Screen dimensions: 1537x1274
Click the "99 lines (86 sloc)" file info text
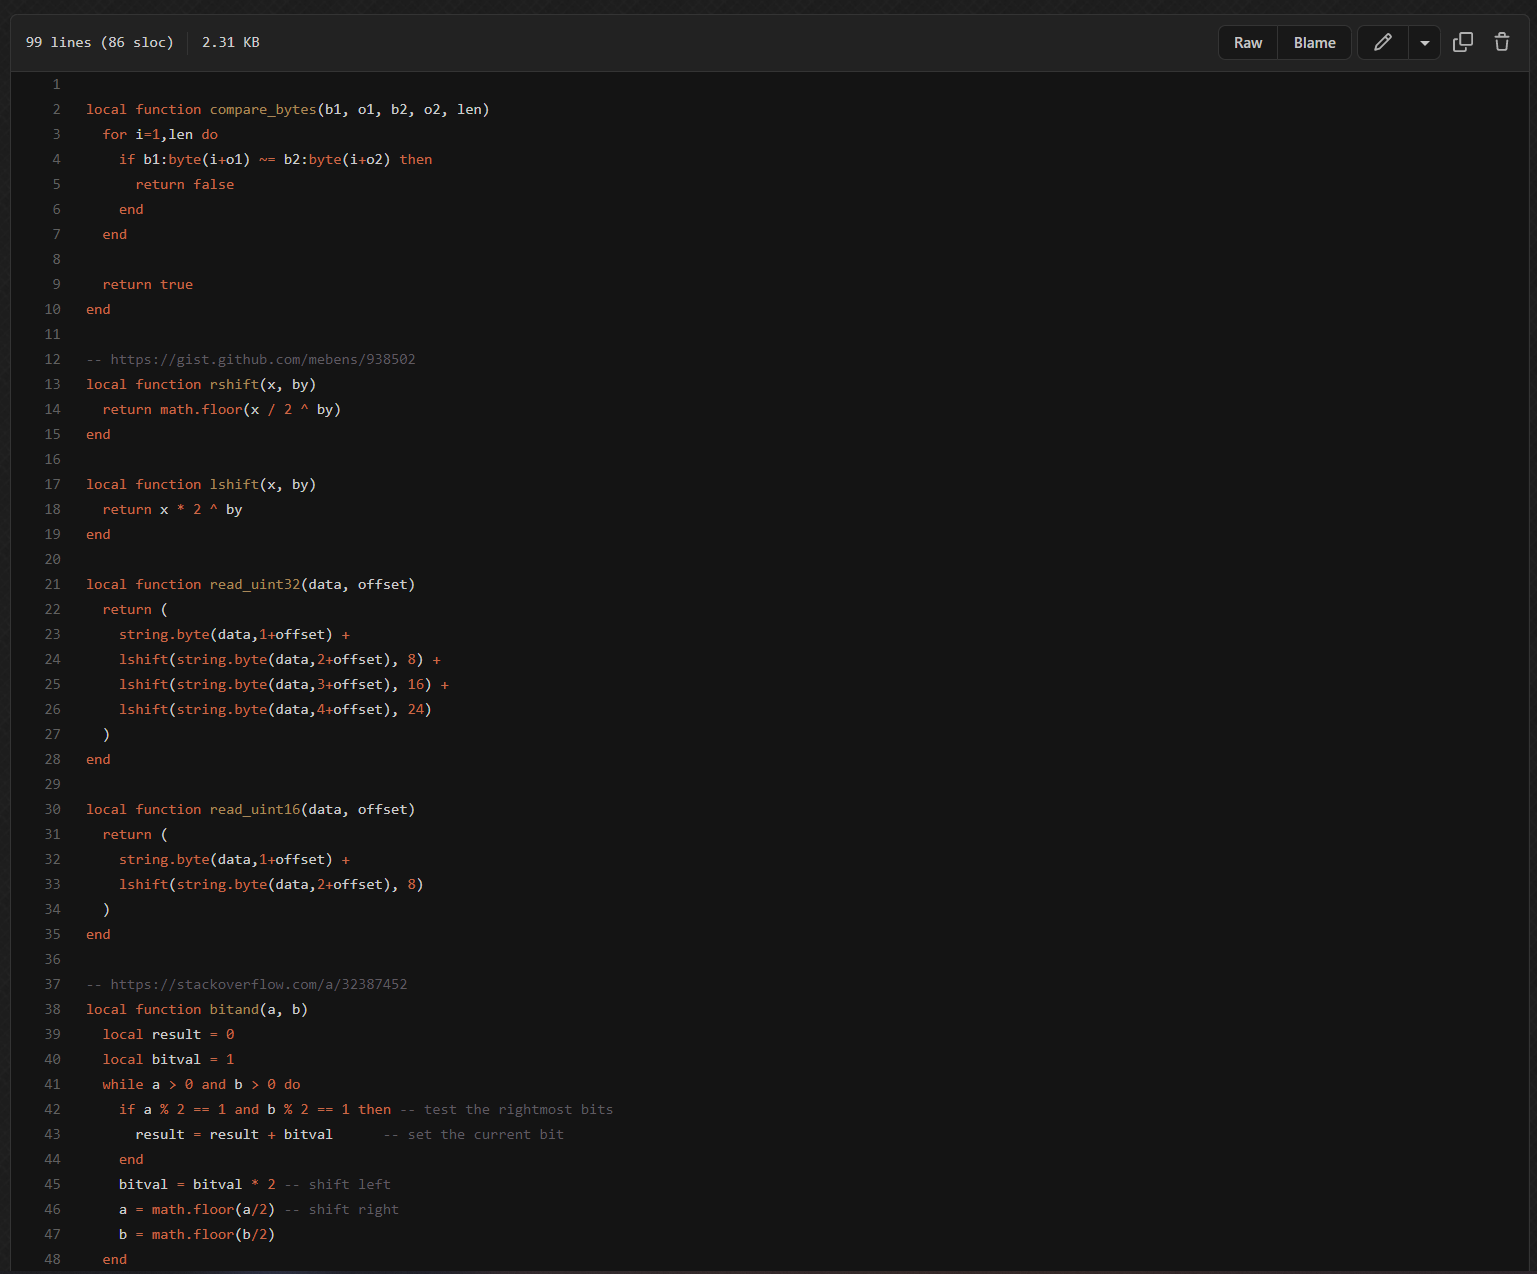click(99, 42)
